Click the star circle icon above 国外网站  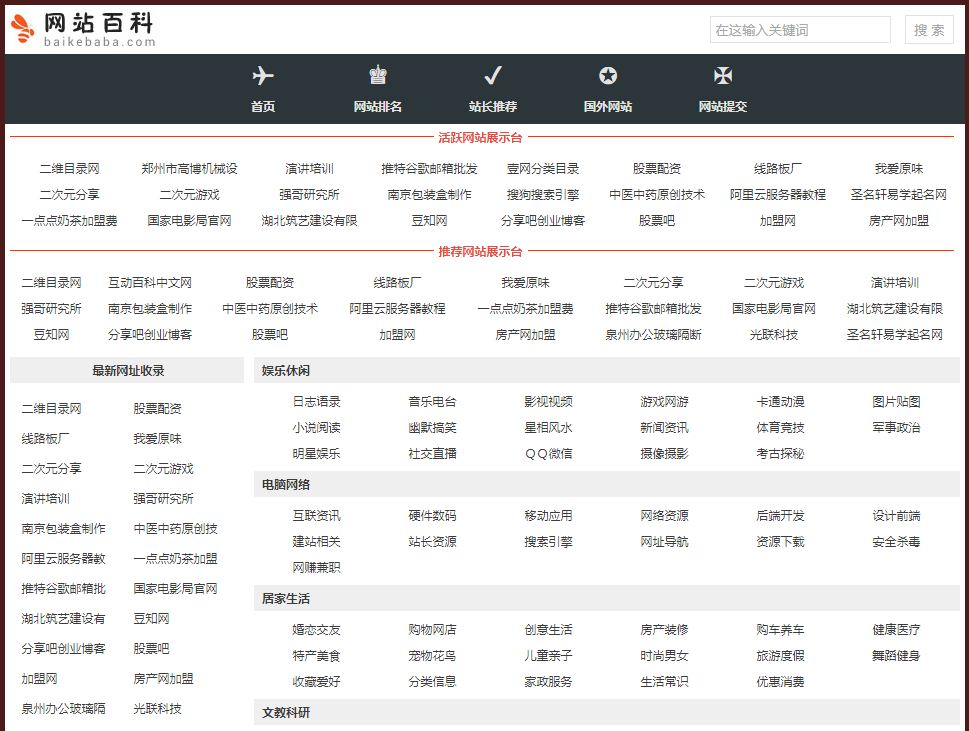(607, 75)
